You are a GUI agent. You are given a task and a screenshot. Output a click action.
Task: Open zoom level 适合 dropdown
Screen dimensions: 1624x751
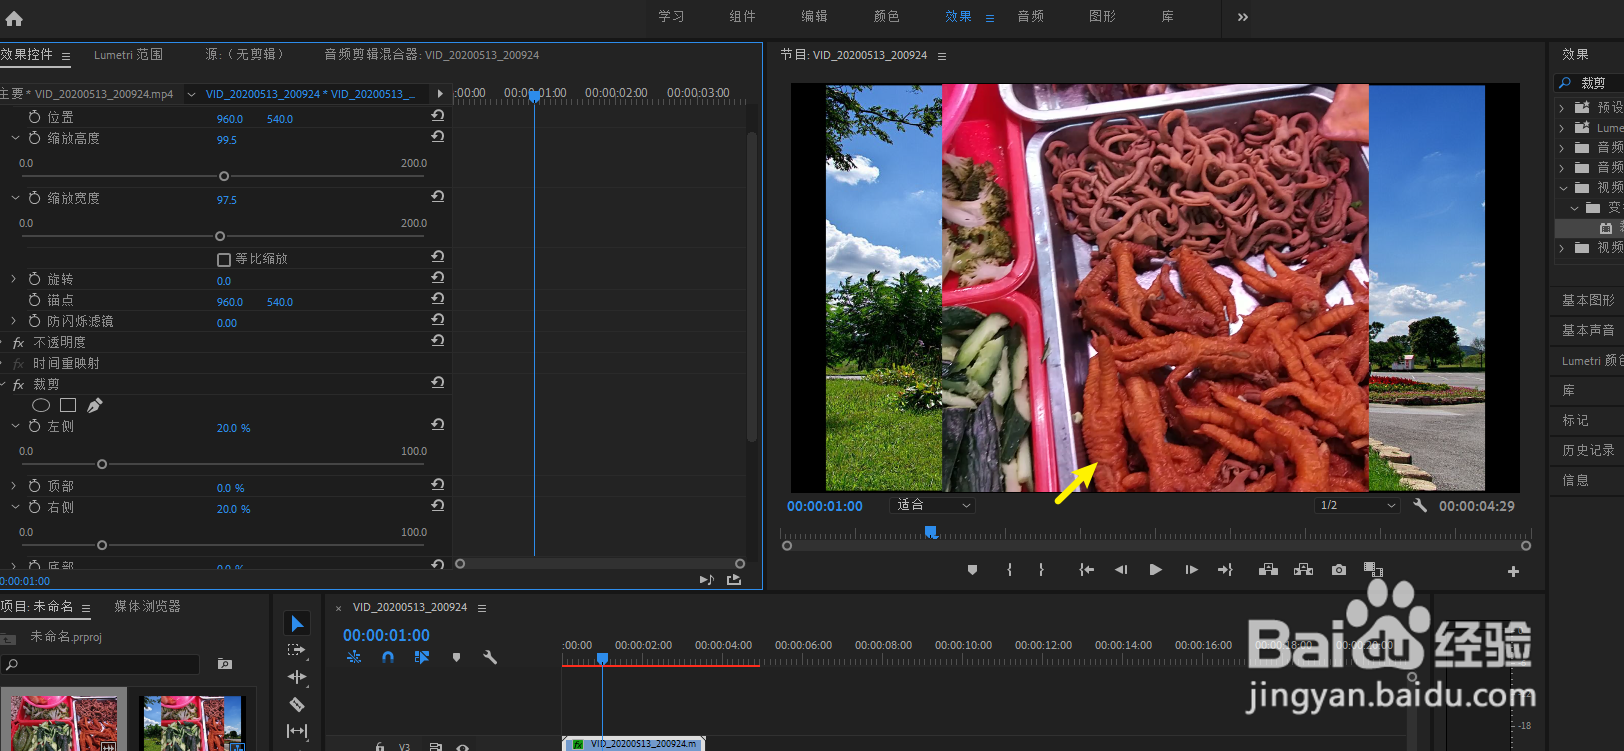932,505
